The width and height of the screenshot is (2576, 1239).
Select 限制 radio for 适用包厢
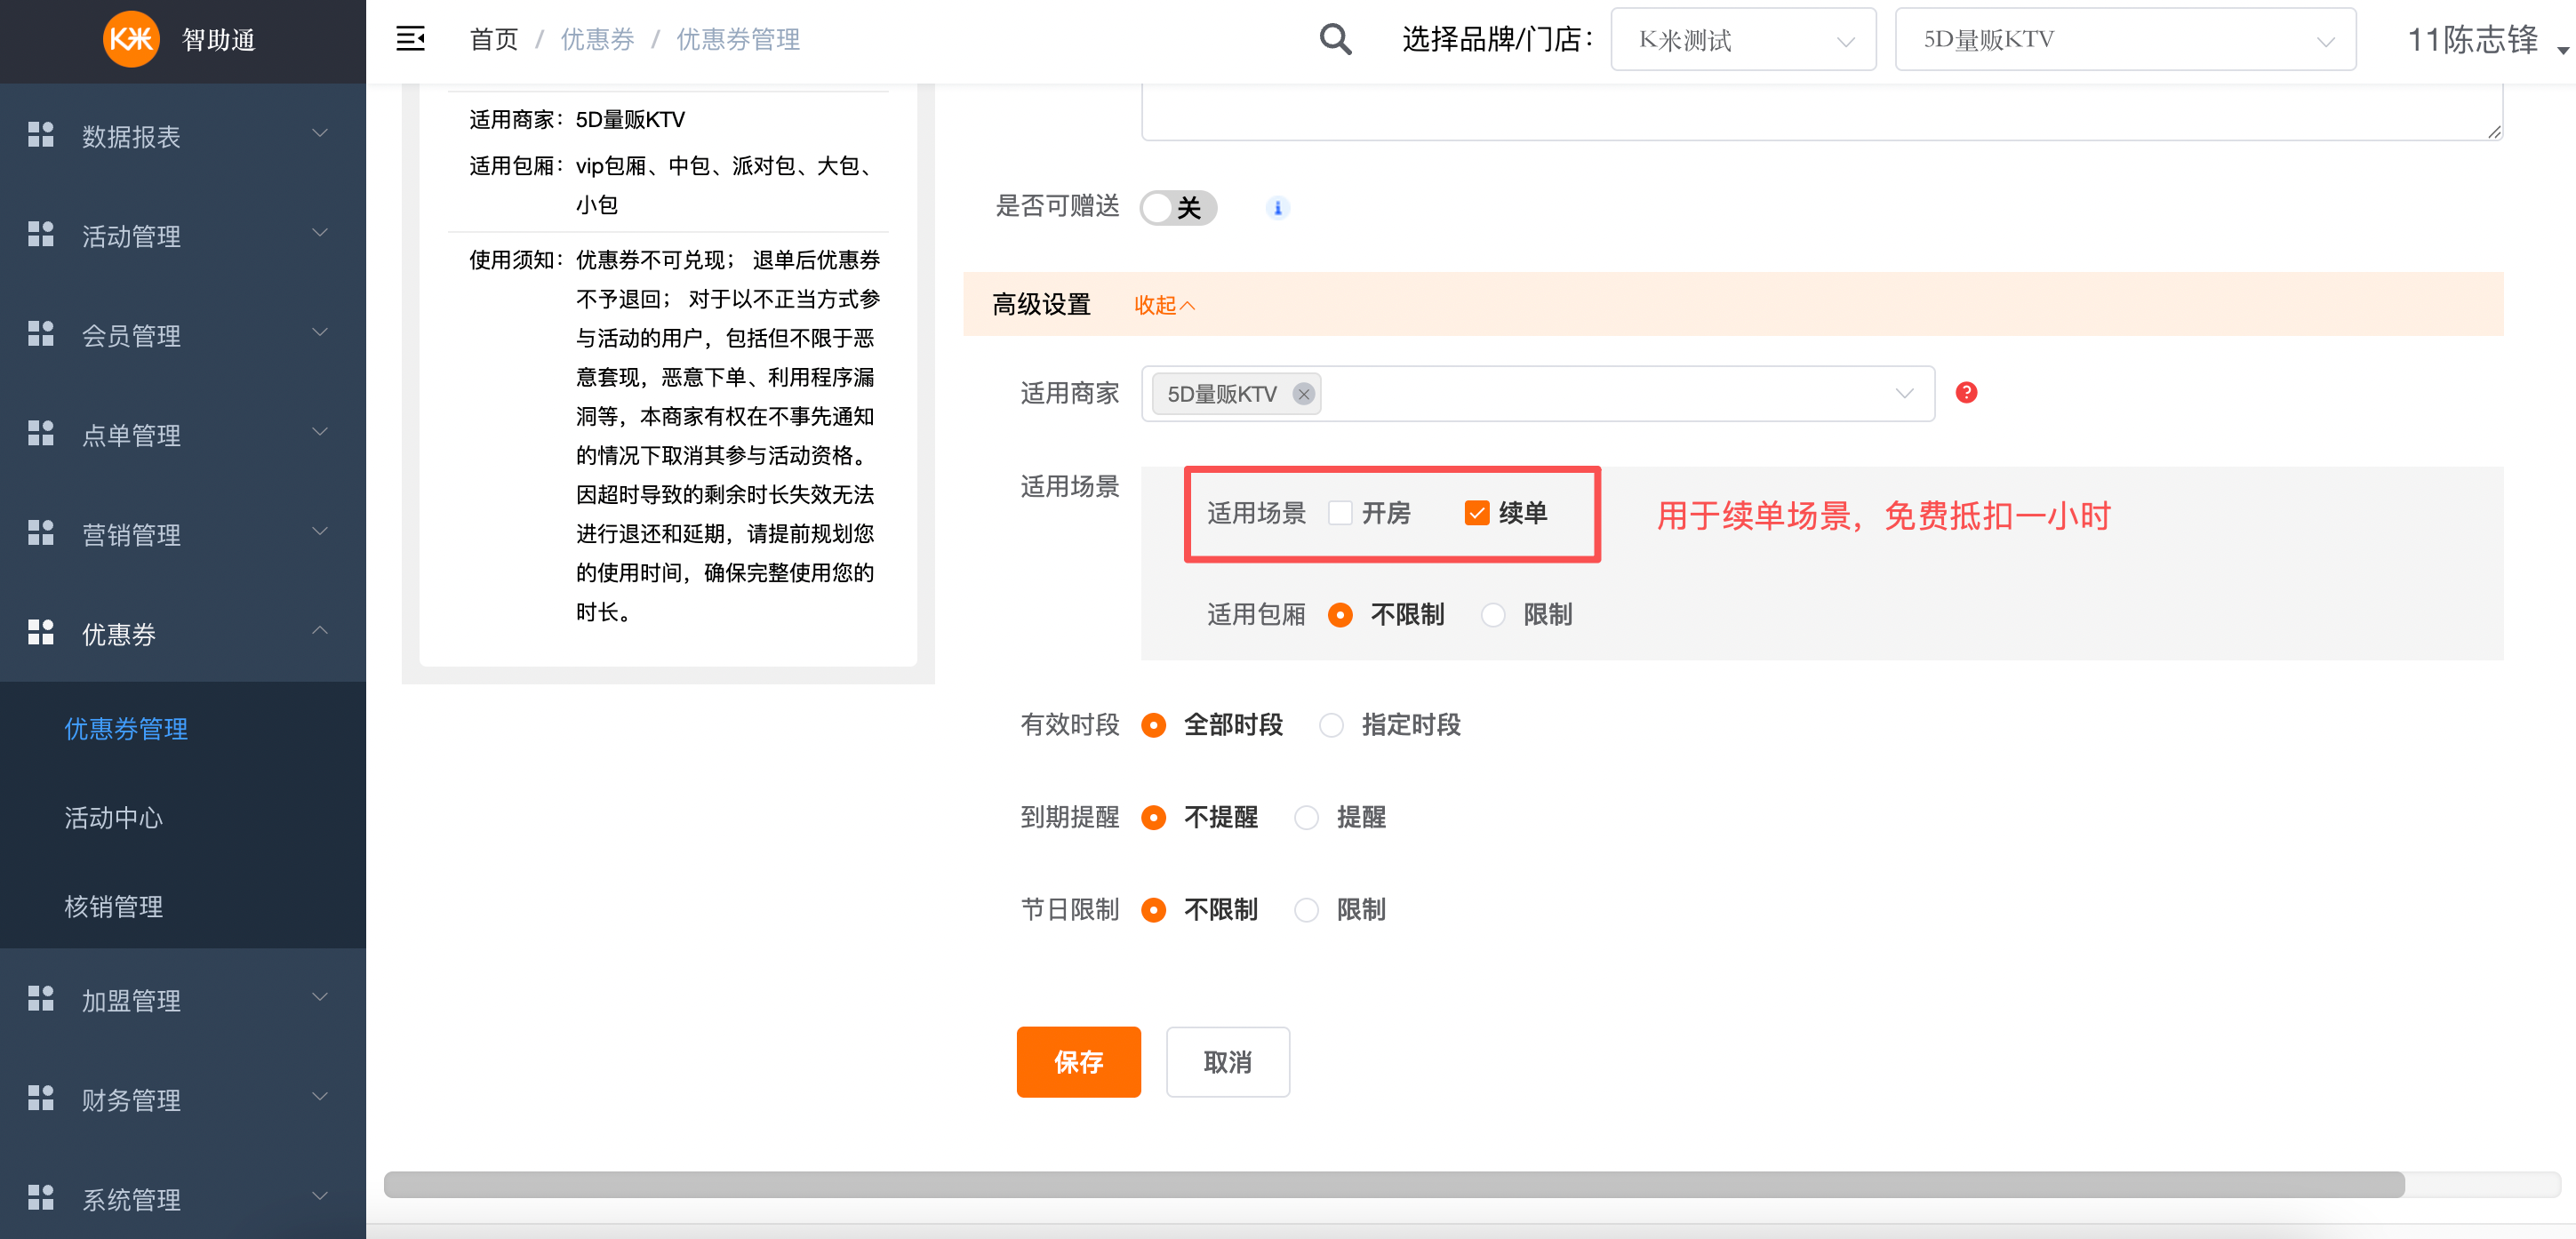pos(1493,615)
